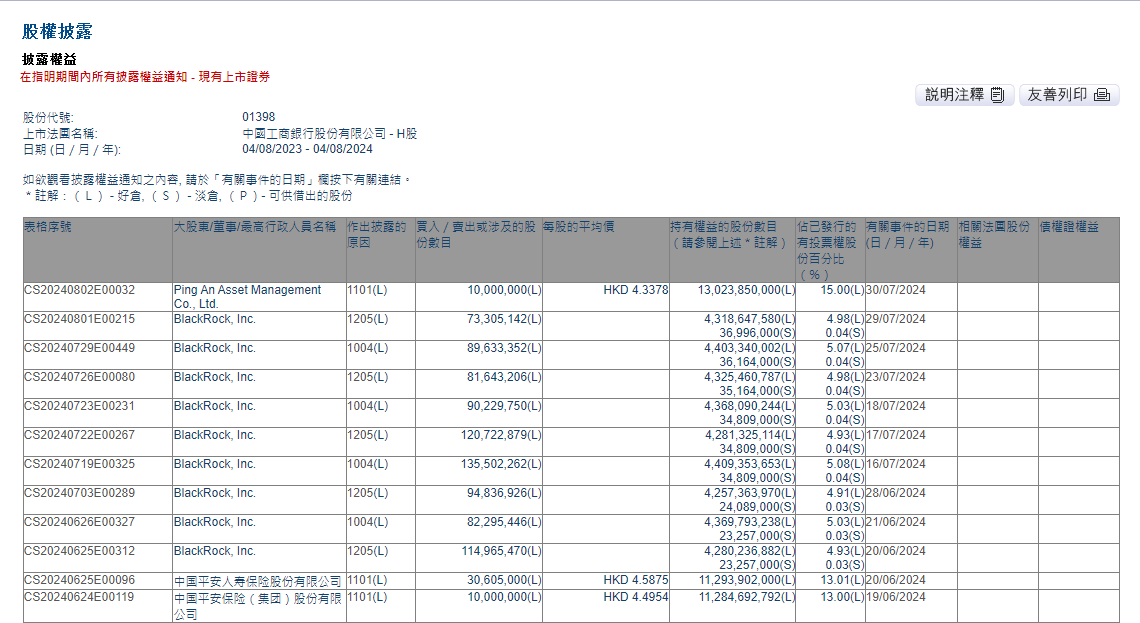Open disclosure notice CS20240726E00080

[79, 377]
